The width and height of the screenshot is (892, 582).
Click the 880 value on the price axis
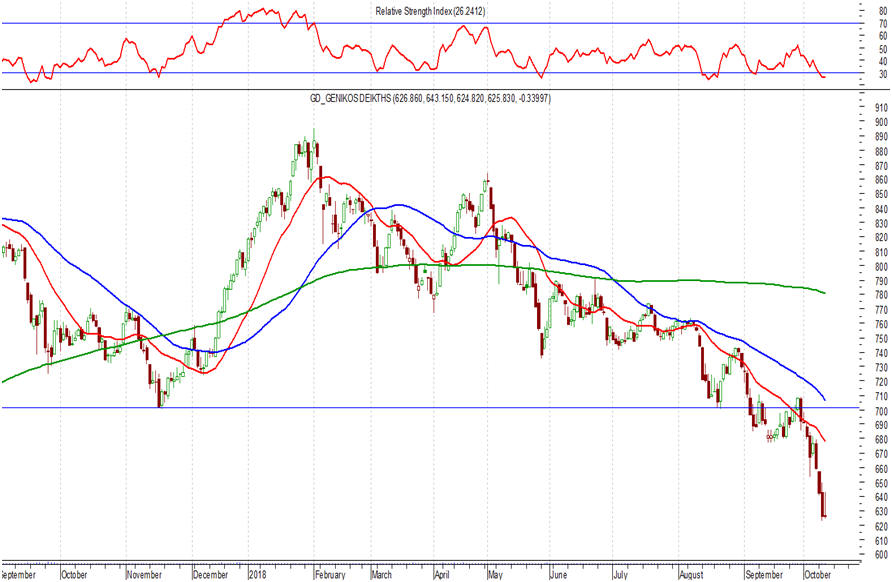pos(881,151)
